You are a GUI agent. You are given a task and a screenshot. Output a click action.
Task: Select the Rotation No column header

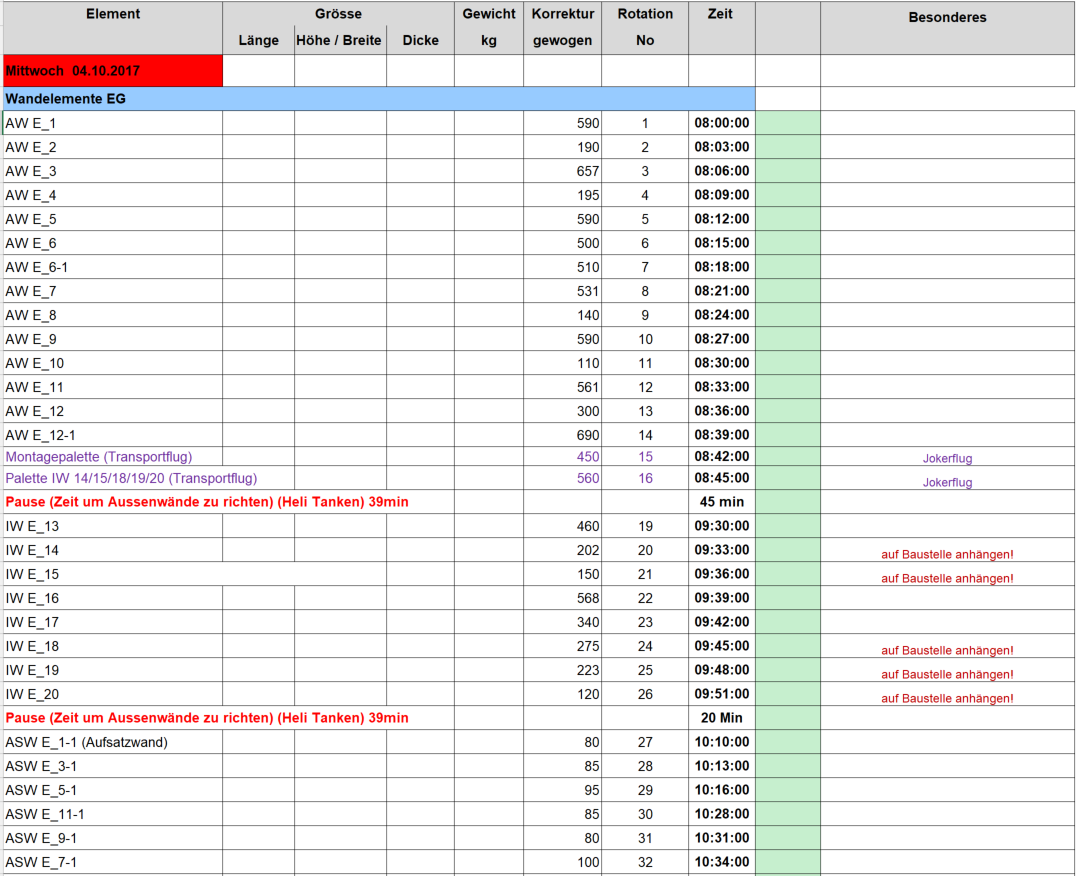pyautogui.click(x=644, y=27)
